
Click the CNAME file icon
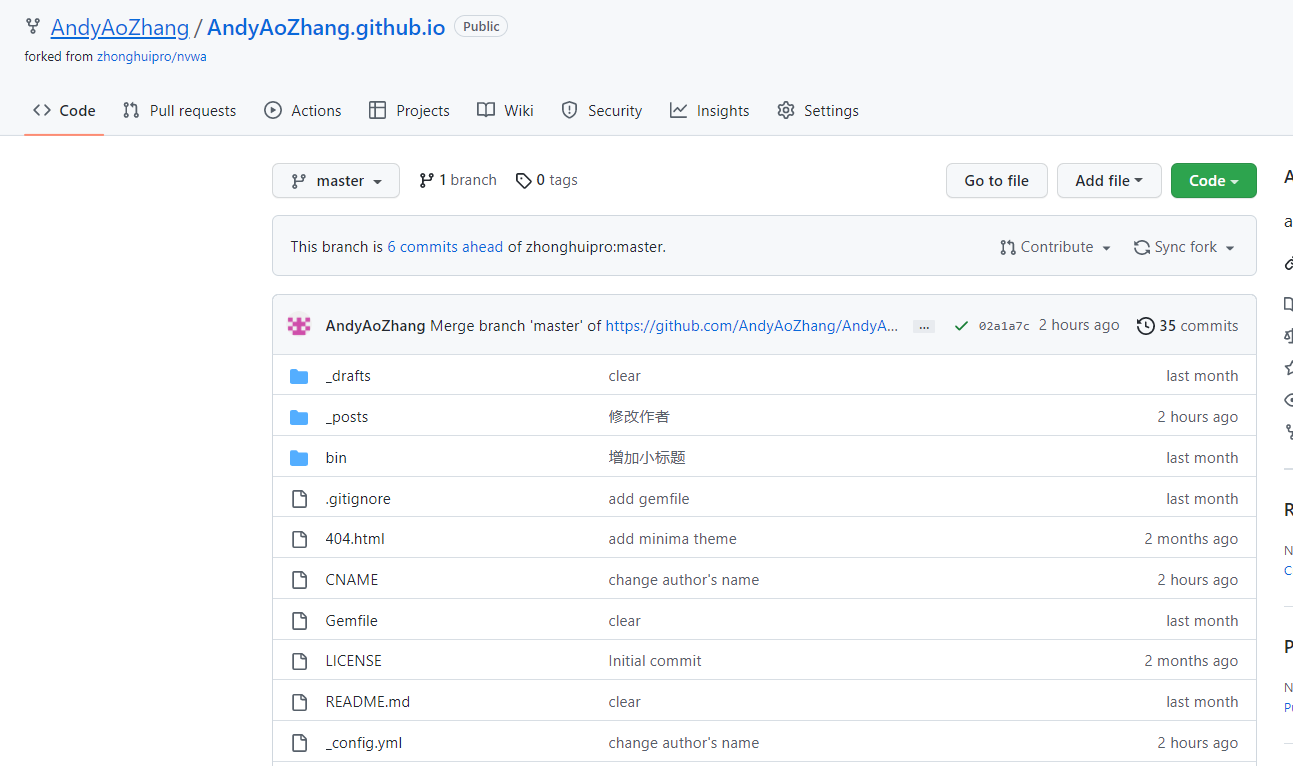pyautogui.click(x=299, y=580)
